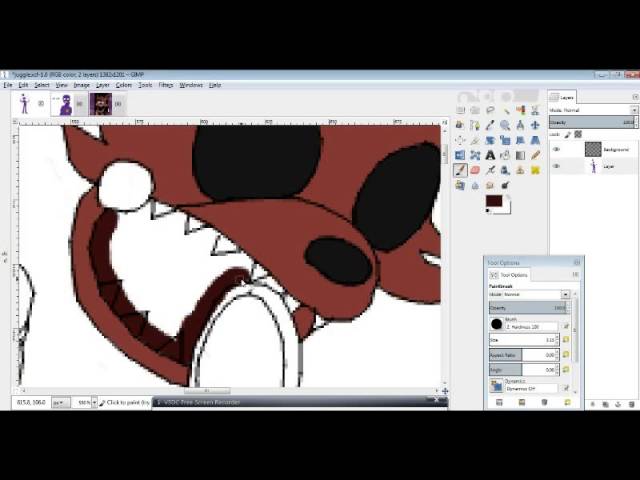
Task: Save tool options preset button
Action: [x=499, y=402]
